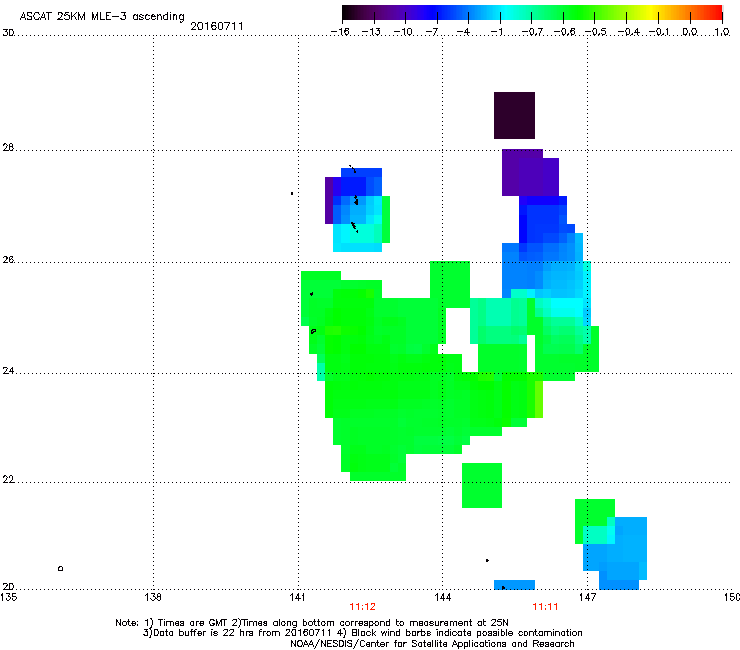Click the latitude axis label 28
This screenshot has width=740, height=650.
[x=8, y=147]
